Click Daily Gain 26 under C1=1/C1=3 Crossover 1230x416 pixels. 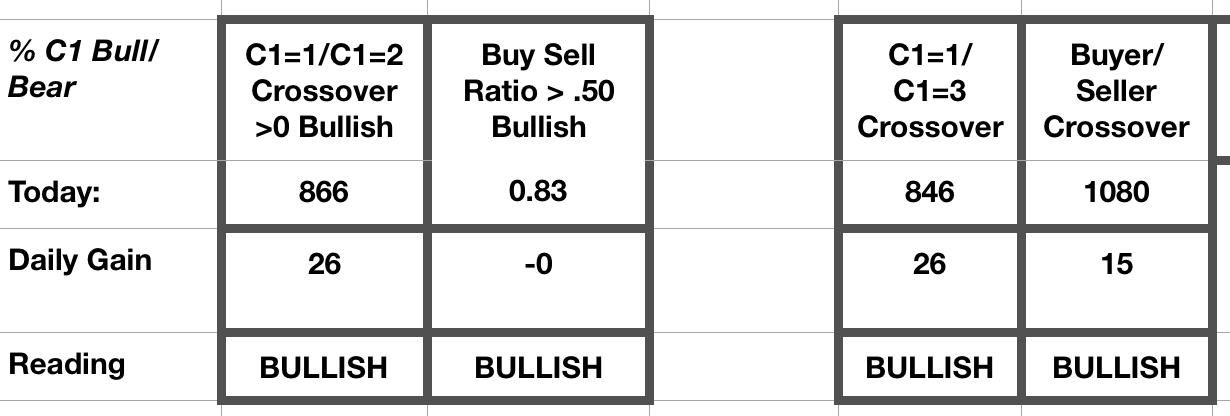point(929,264)
